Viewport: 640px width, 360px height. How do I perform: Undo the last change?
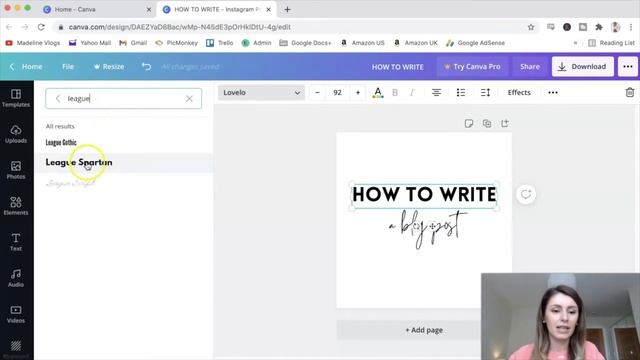click(x=146, y=67)
